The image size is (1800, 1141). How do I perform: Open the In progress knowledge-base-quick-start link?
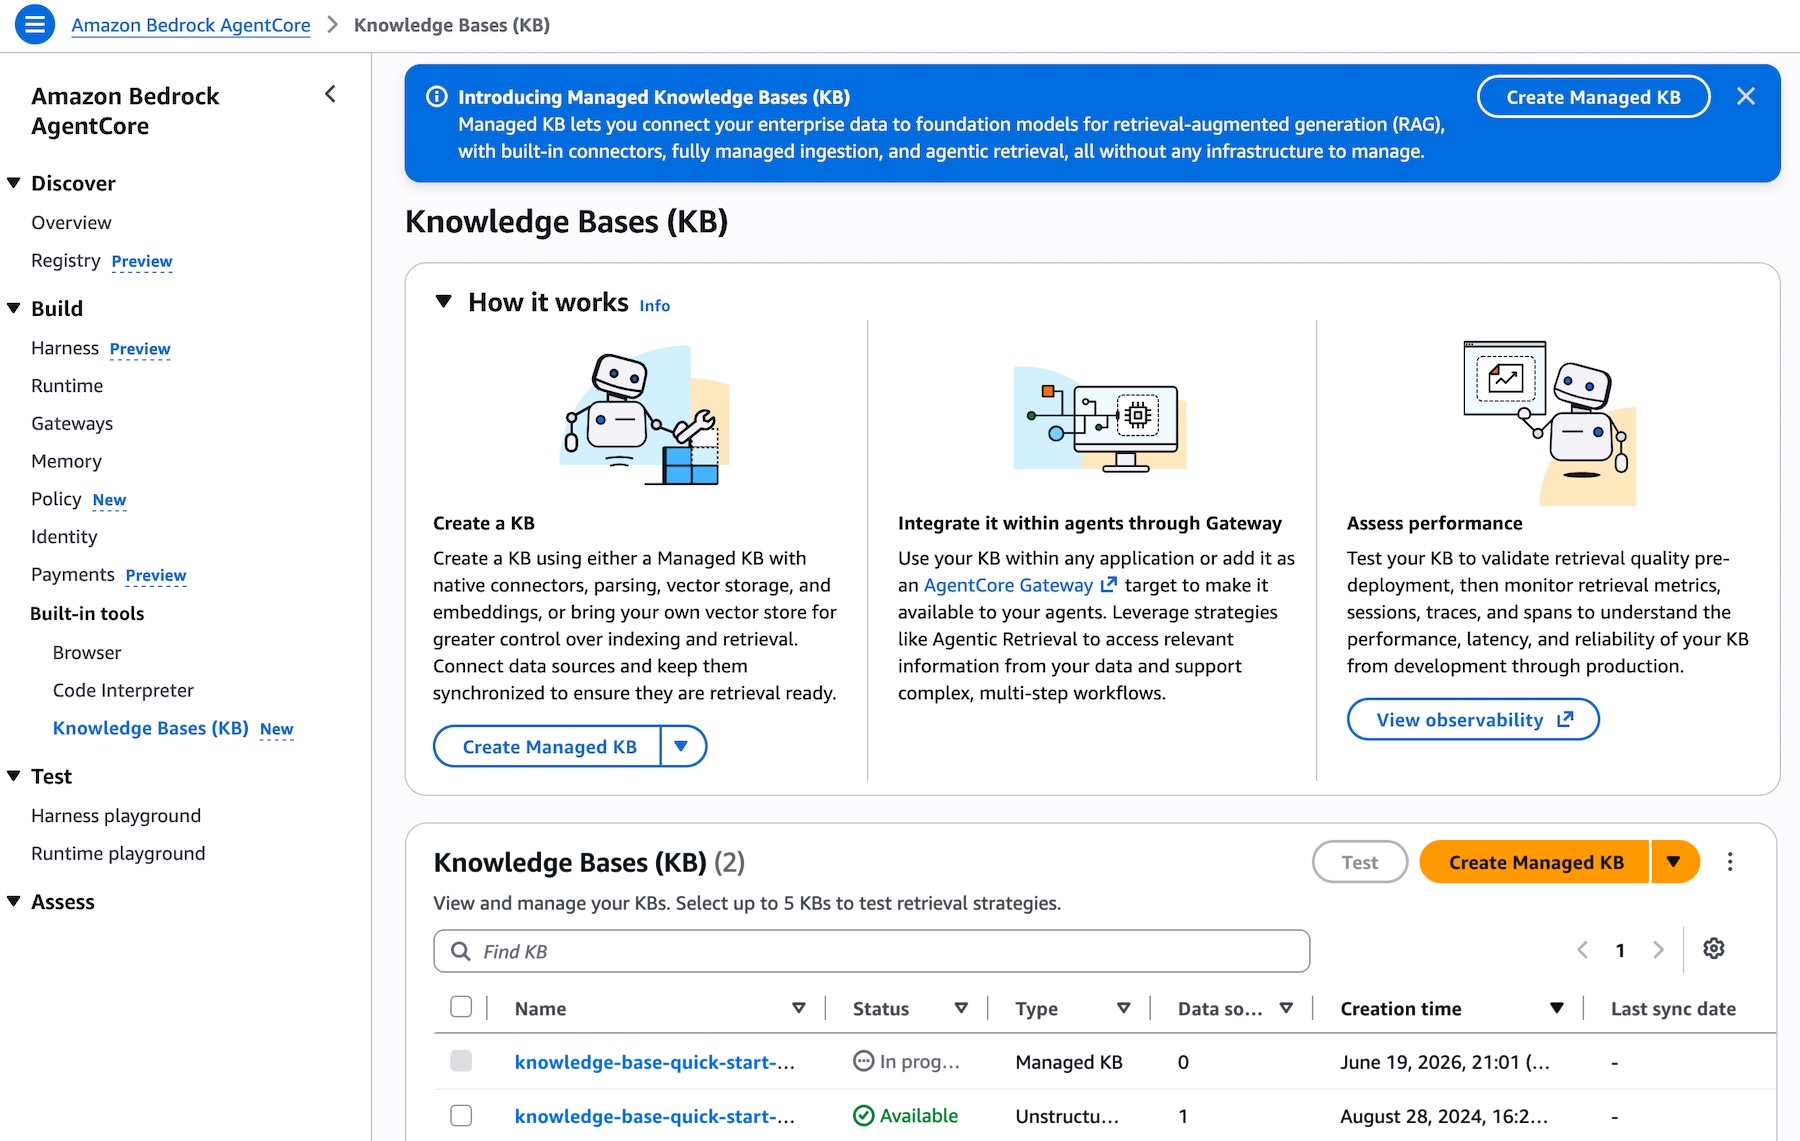pyautogui.click(x=655, y=1062)
